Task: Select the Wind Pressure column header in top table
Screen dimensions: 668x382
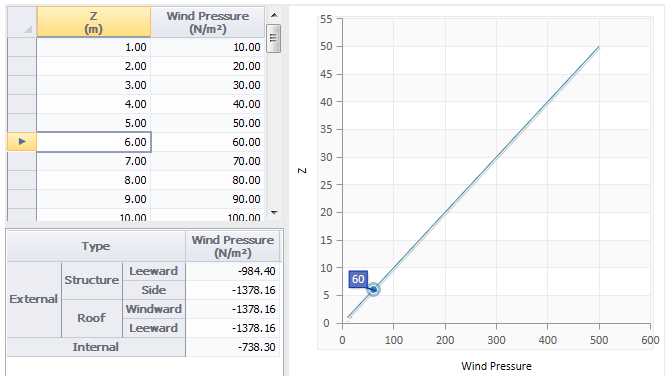Action: point(208,22)
